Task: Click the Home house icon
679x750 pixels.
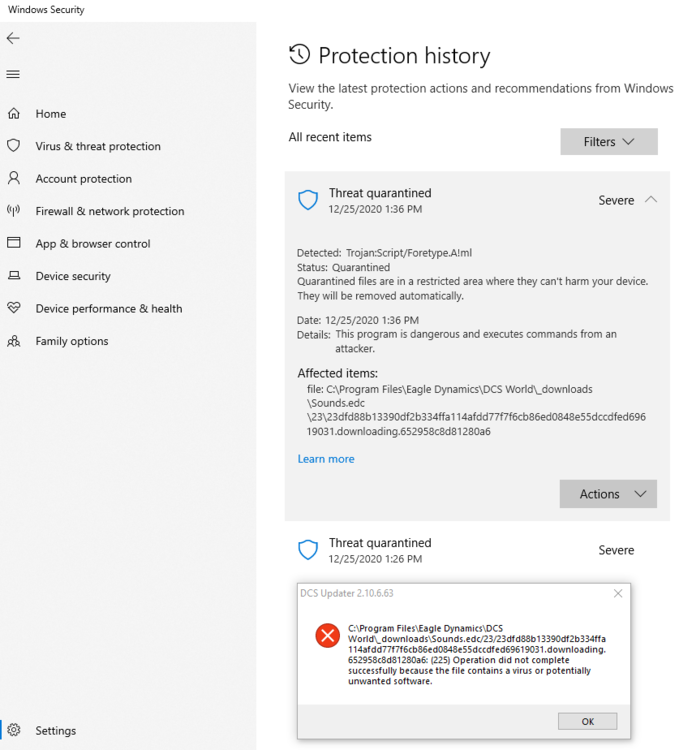Action: (x=14, y=114)
